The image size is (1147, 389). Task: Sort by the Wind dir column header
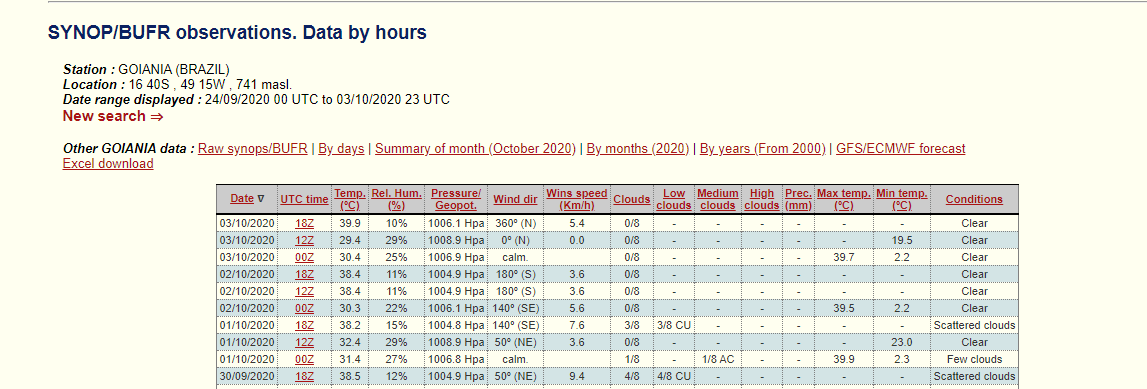(515, 199)
